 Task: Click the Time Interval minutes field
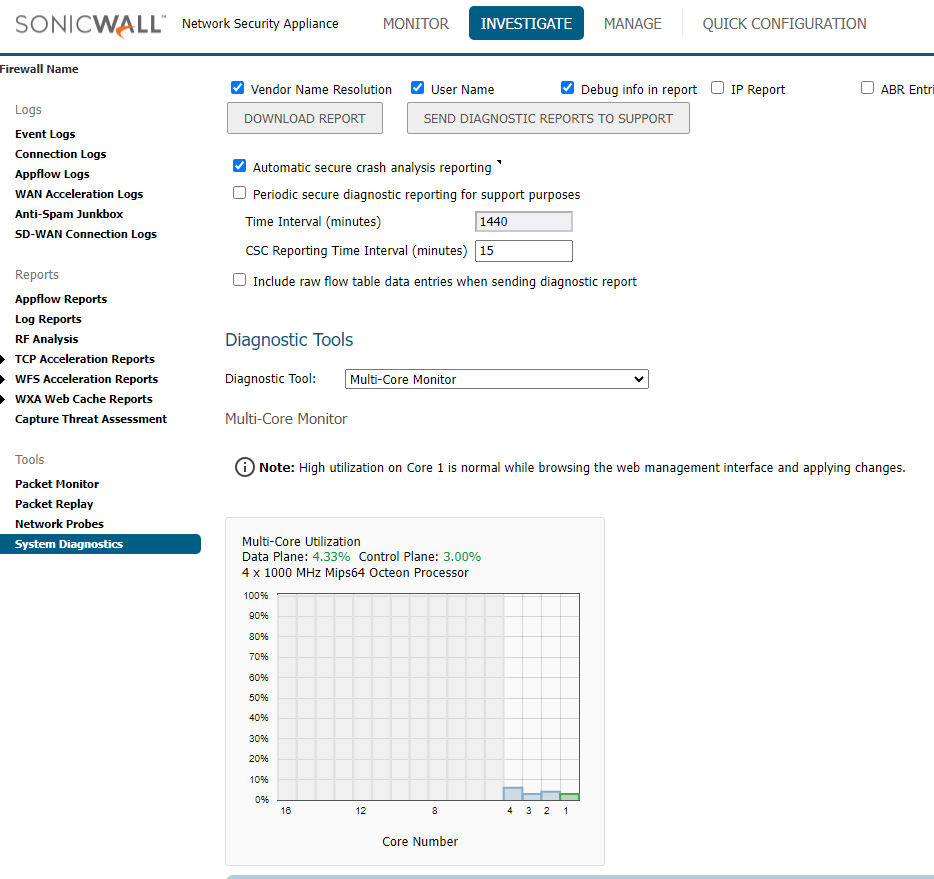(524, 222)
